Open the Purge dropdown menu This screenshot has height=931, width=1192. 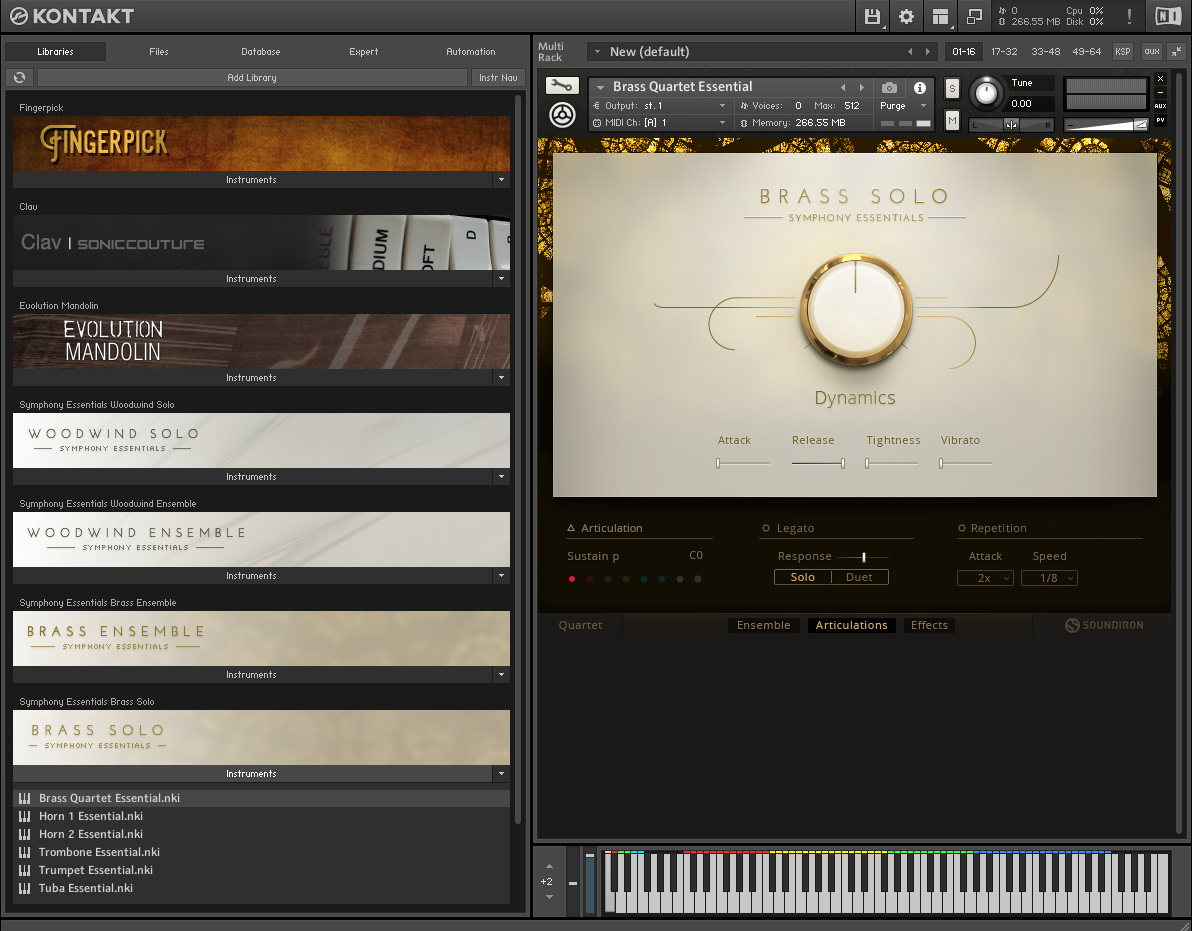click(x=904, y=106)
